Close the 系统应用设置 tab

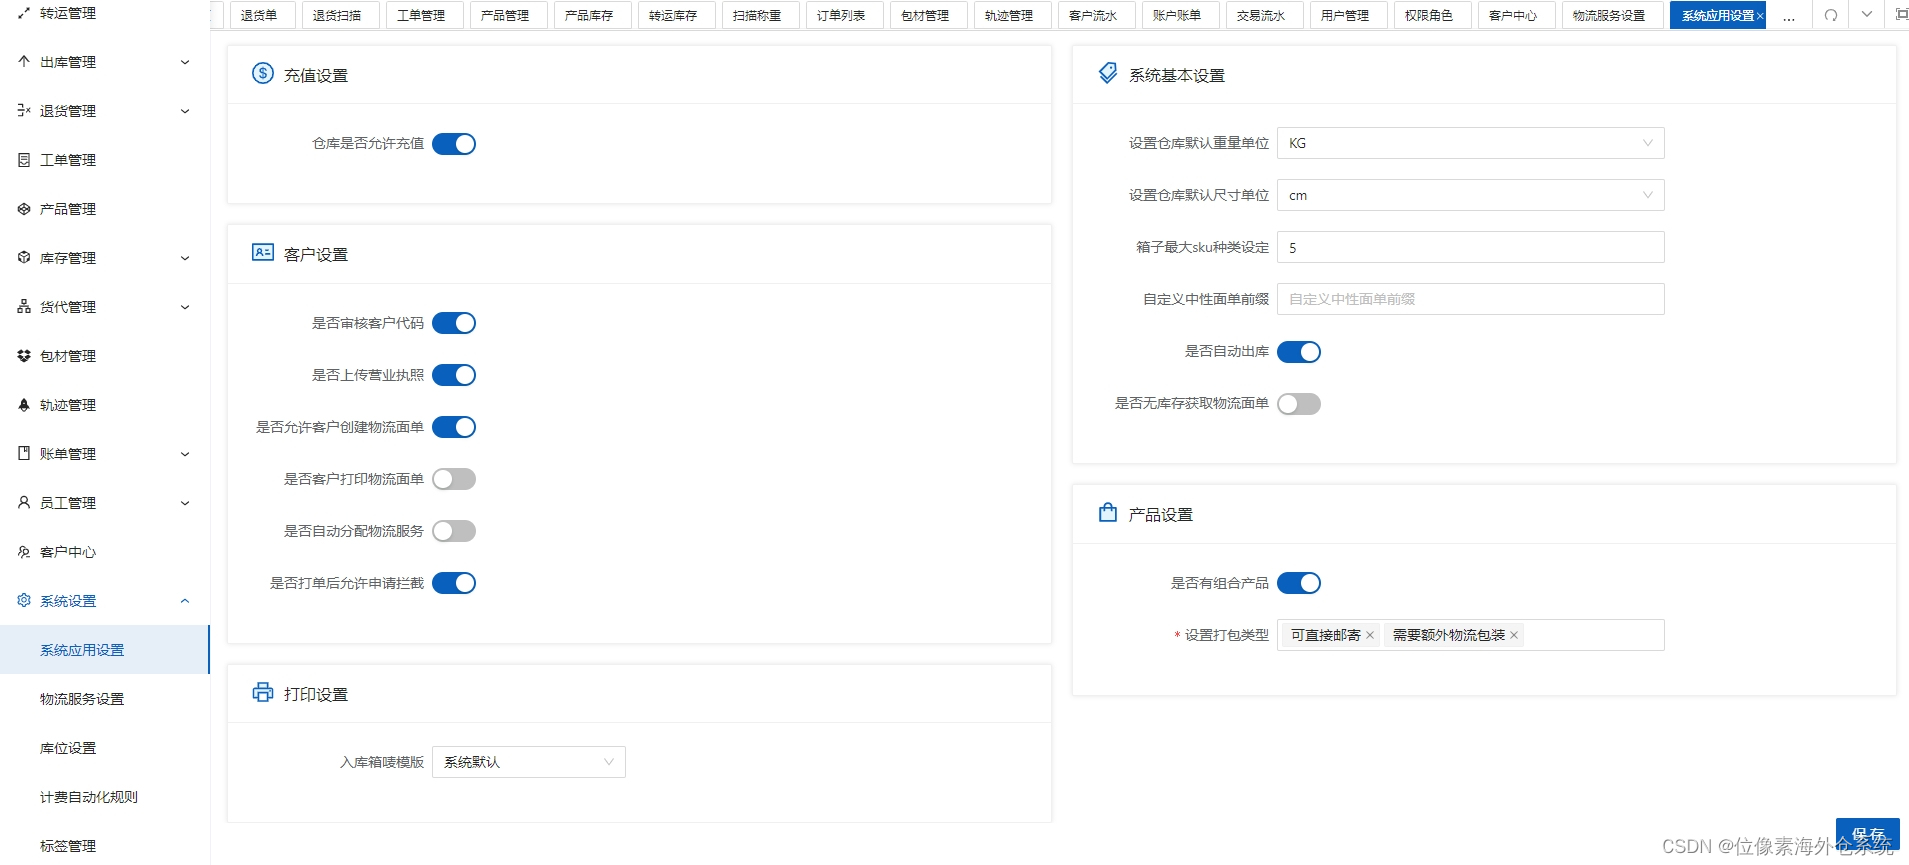pos(1760,16)
